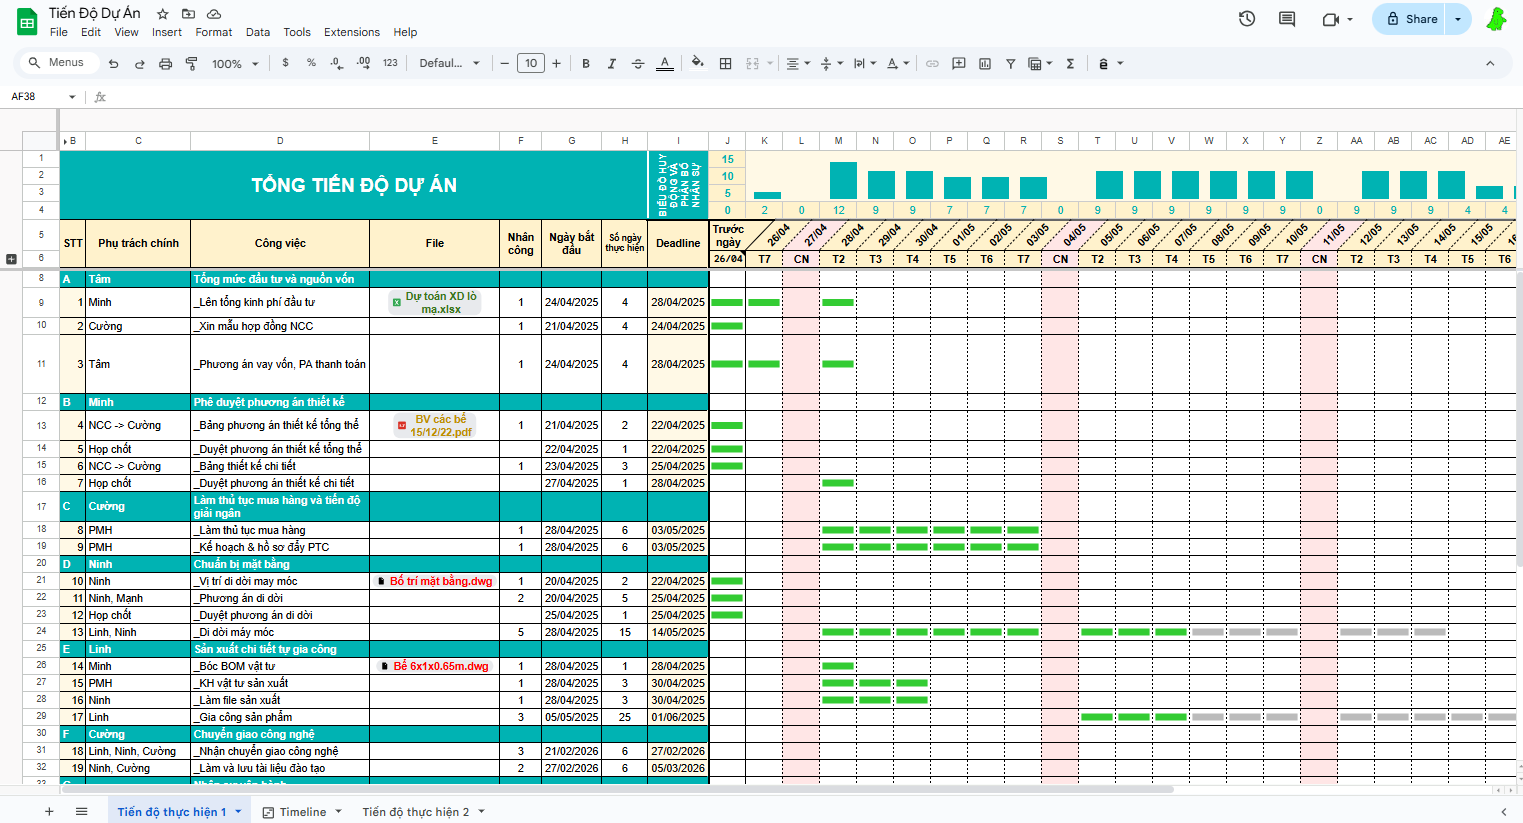Click the merge cells icon

[753, 63]
